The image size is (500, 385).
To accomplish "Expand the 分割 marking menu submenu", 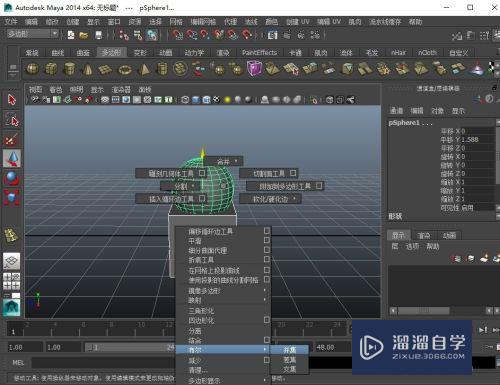I will pos(181,186).
